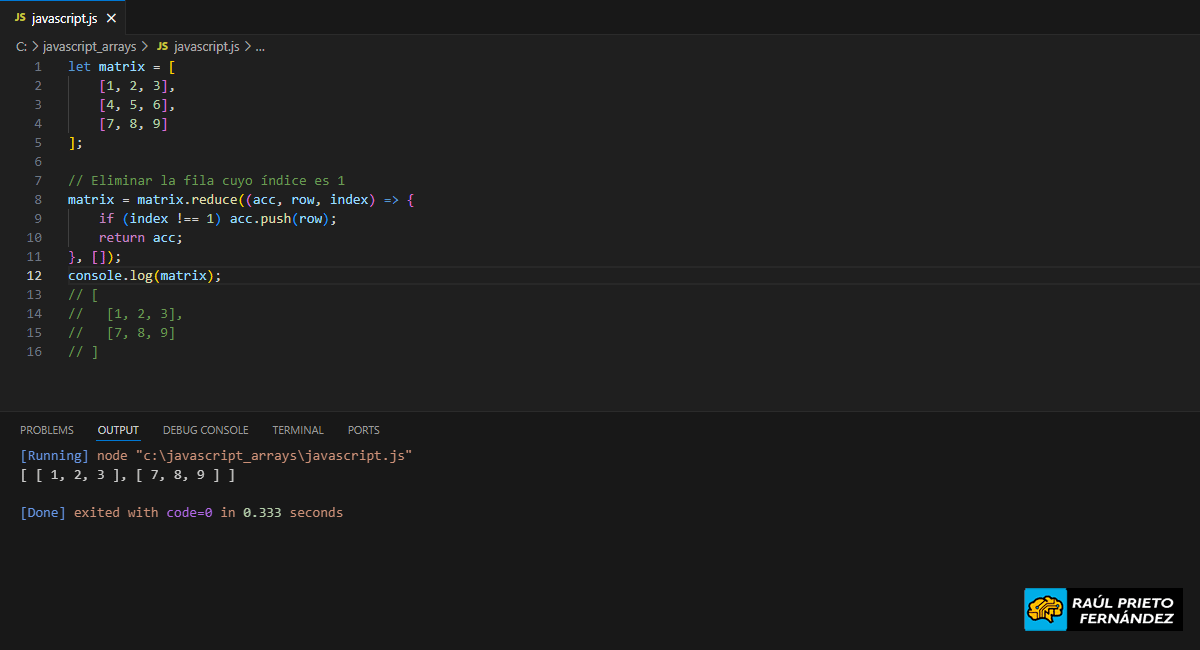1200x650 pixels.
Task: Switch to the PORTS panel tab
Action: click(364, 430)
